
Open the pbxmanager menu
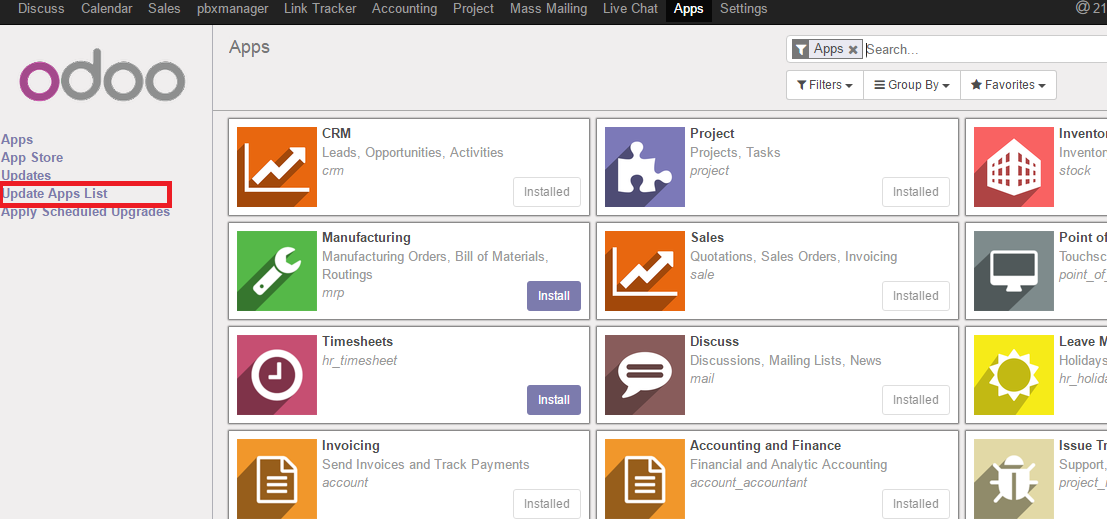tap(232, 9)
